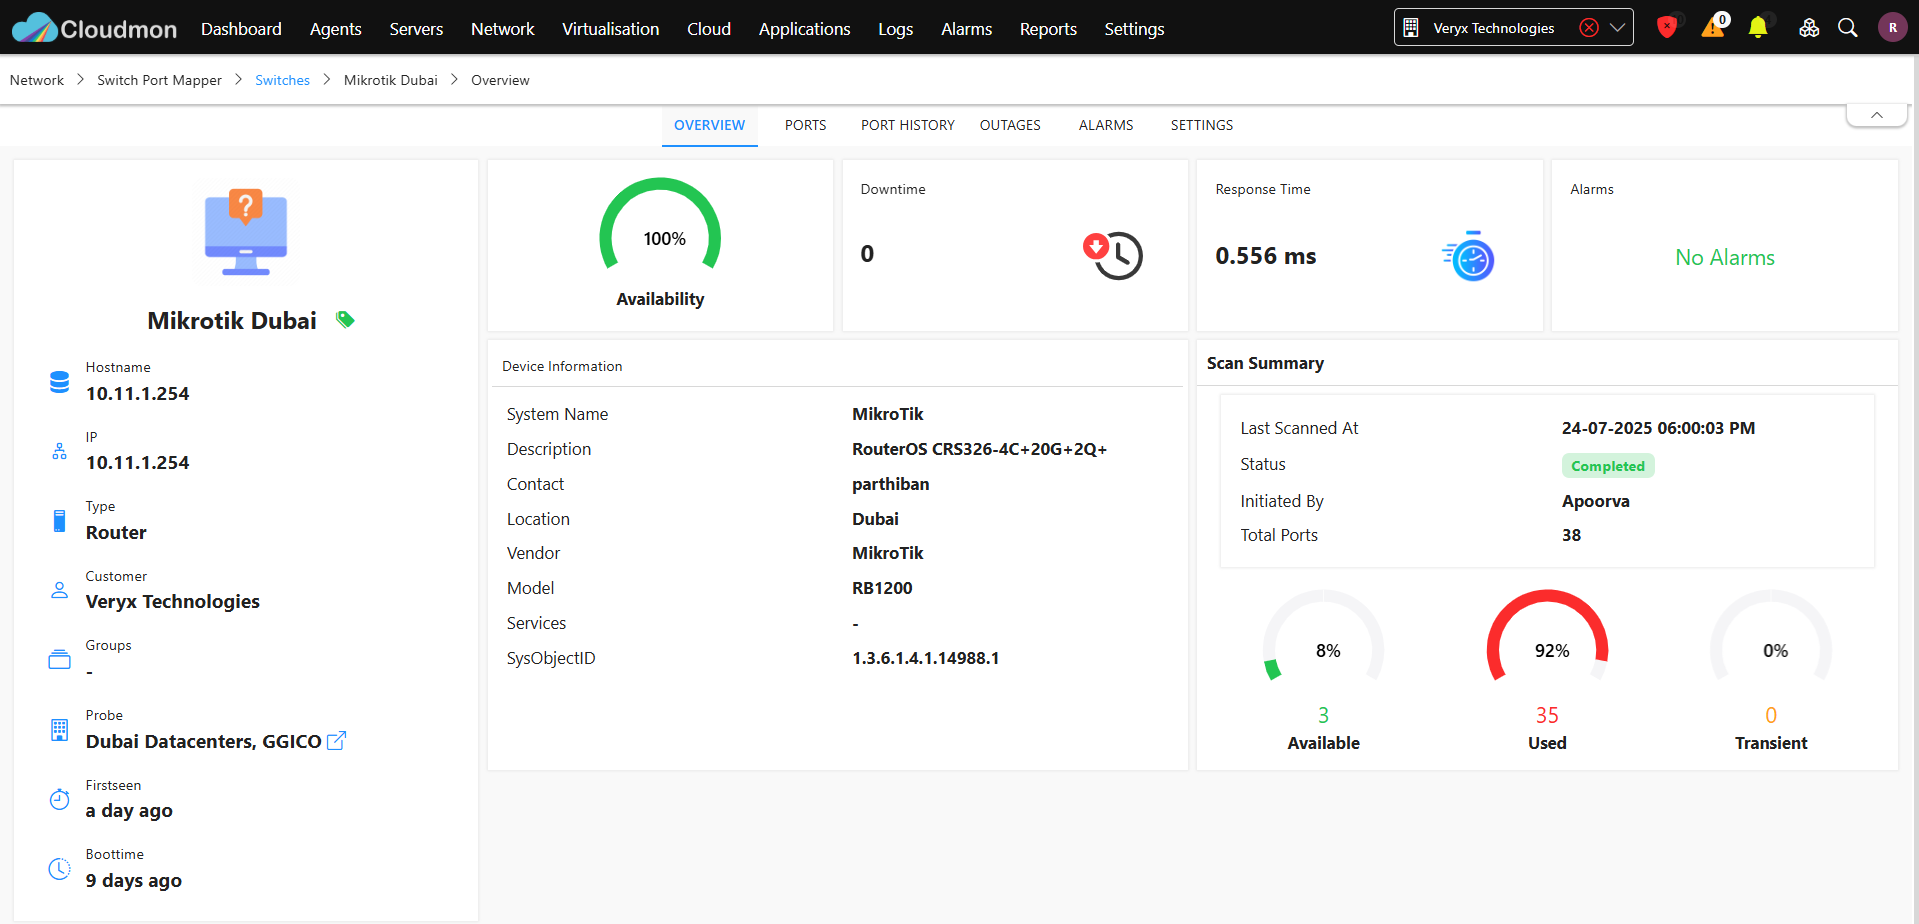Viewport: 1919px width, 924px height.
Task: Expand the Veryx Technologies customer dropdown
Action: click(1617, 28)
